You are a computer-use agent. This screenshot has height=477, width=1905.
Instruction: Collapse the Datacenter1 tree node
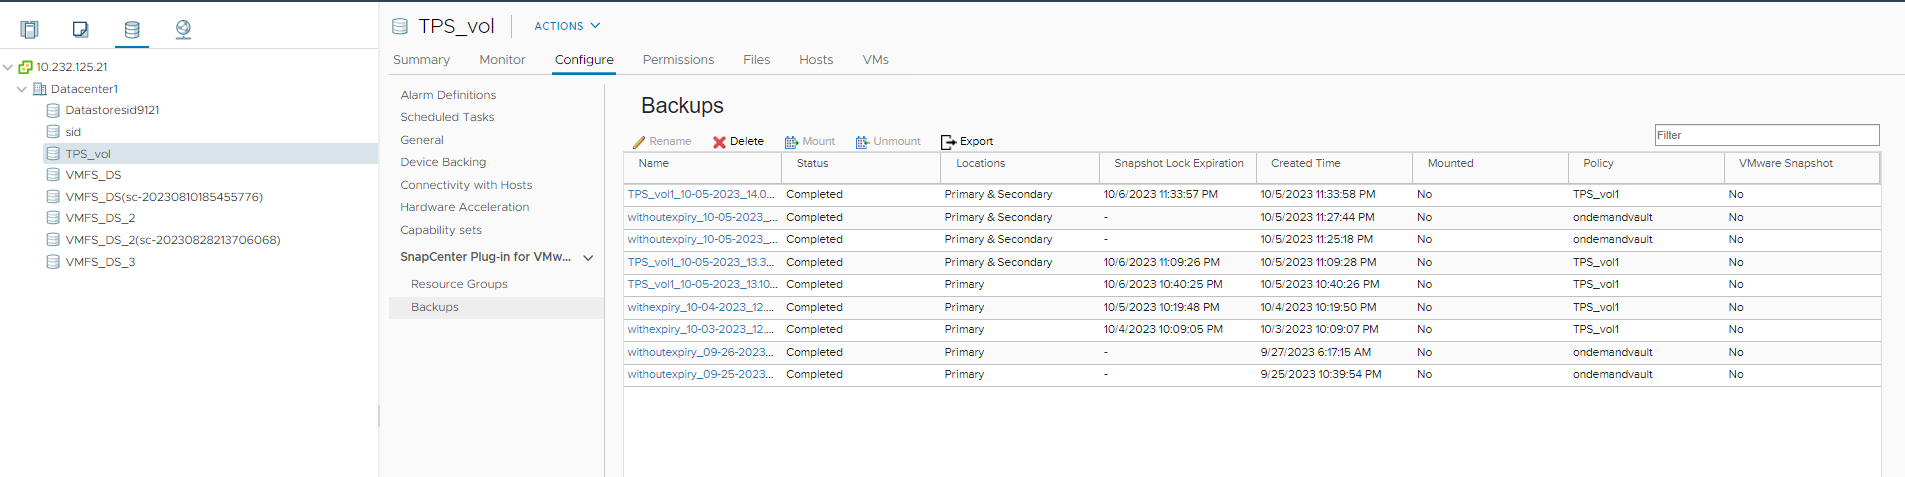click(22, 89)
